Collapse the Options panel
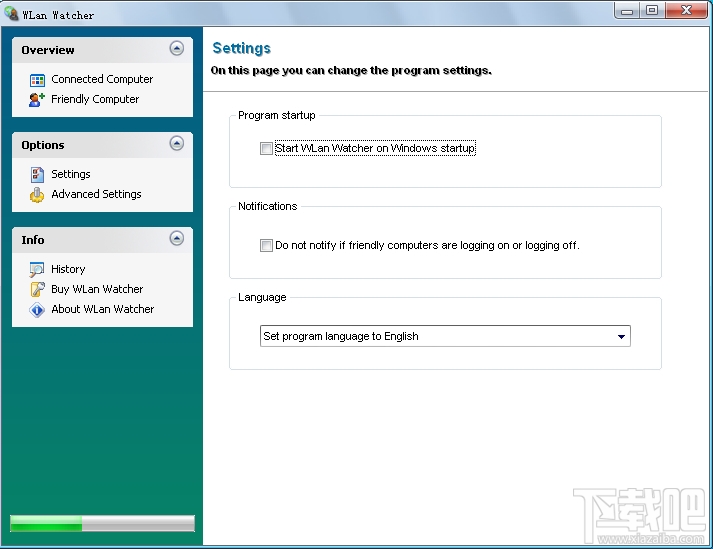This screenshot has width=713, height=549. click(x=177, y=143)
